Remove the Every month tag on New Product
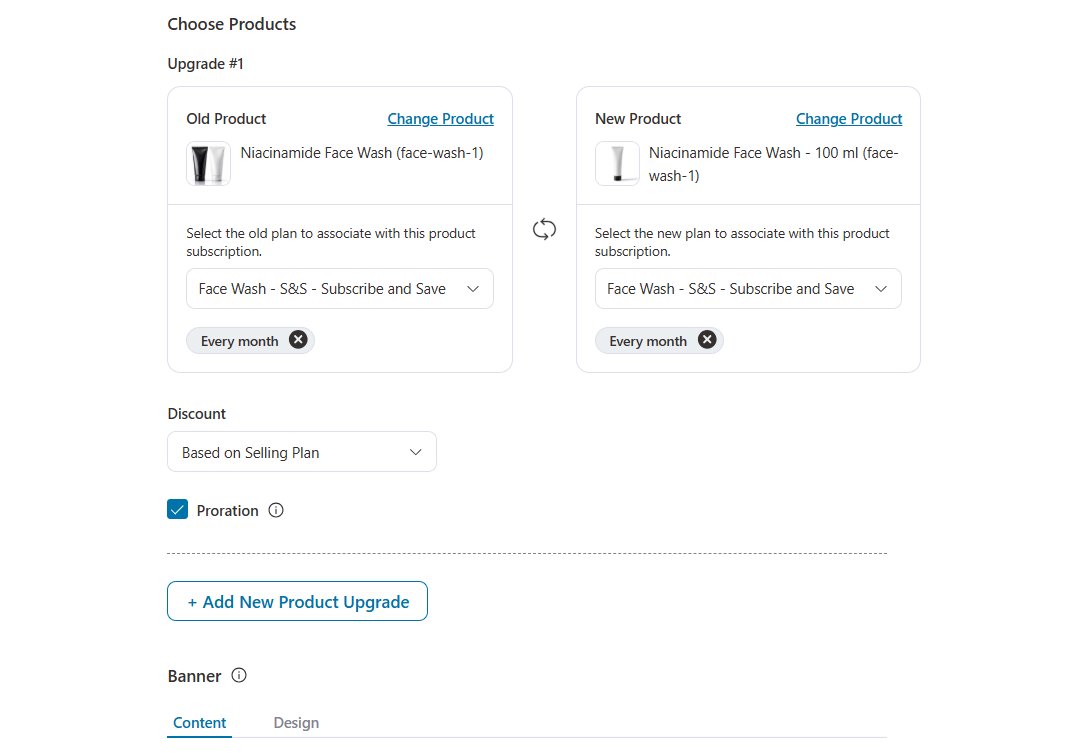 [707, 340]
